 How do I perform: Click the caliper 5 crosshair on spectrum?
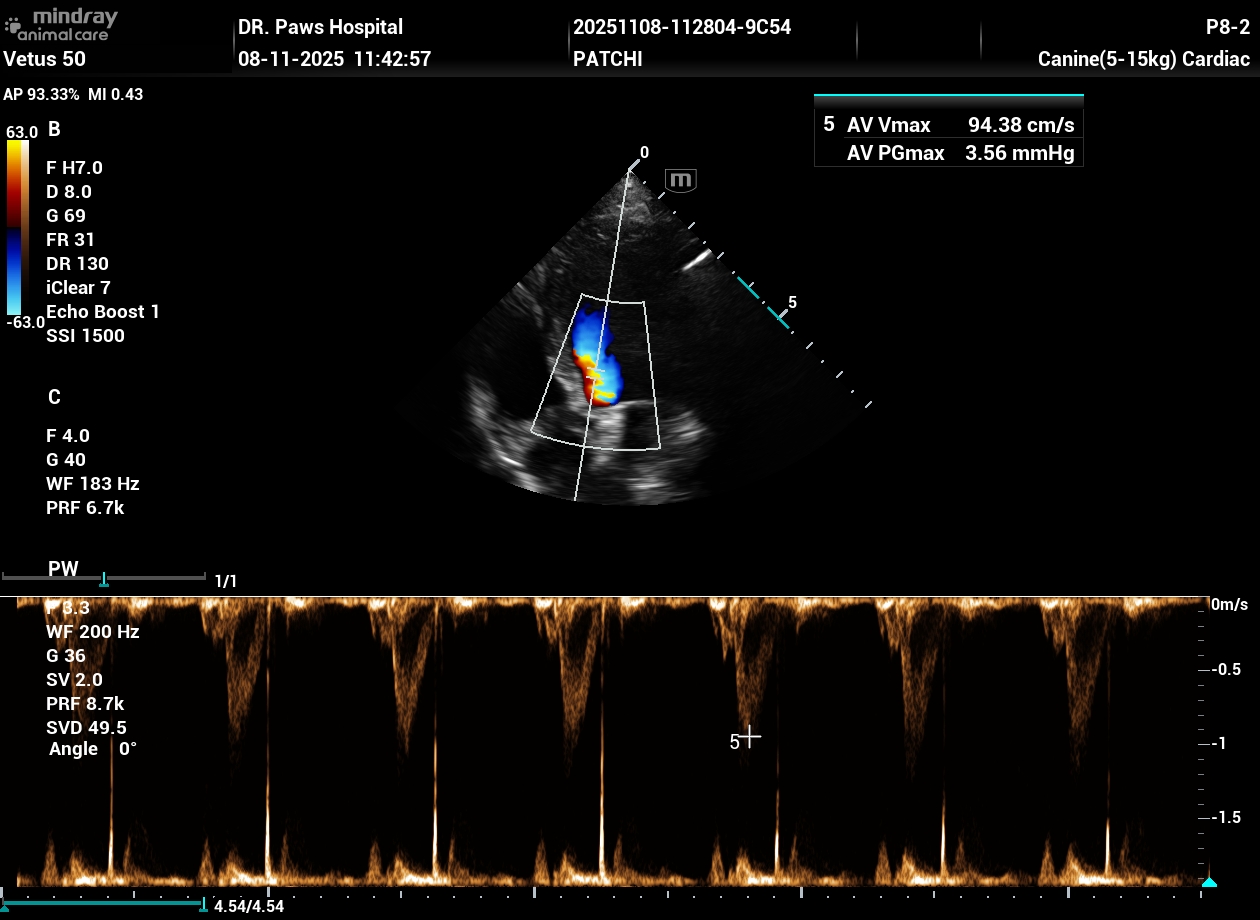click(750, 737)
